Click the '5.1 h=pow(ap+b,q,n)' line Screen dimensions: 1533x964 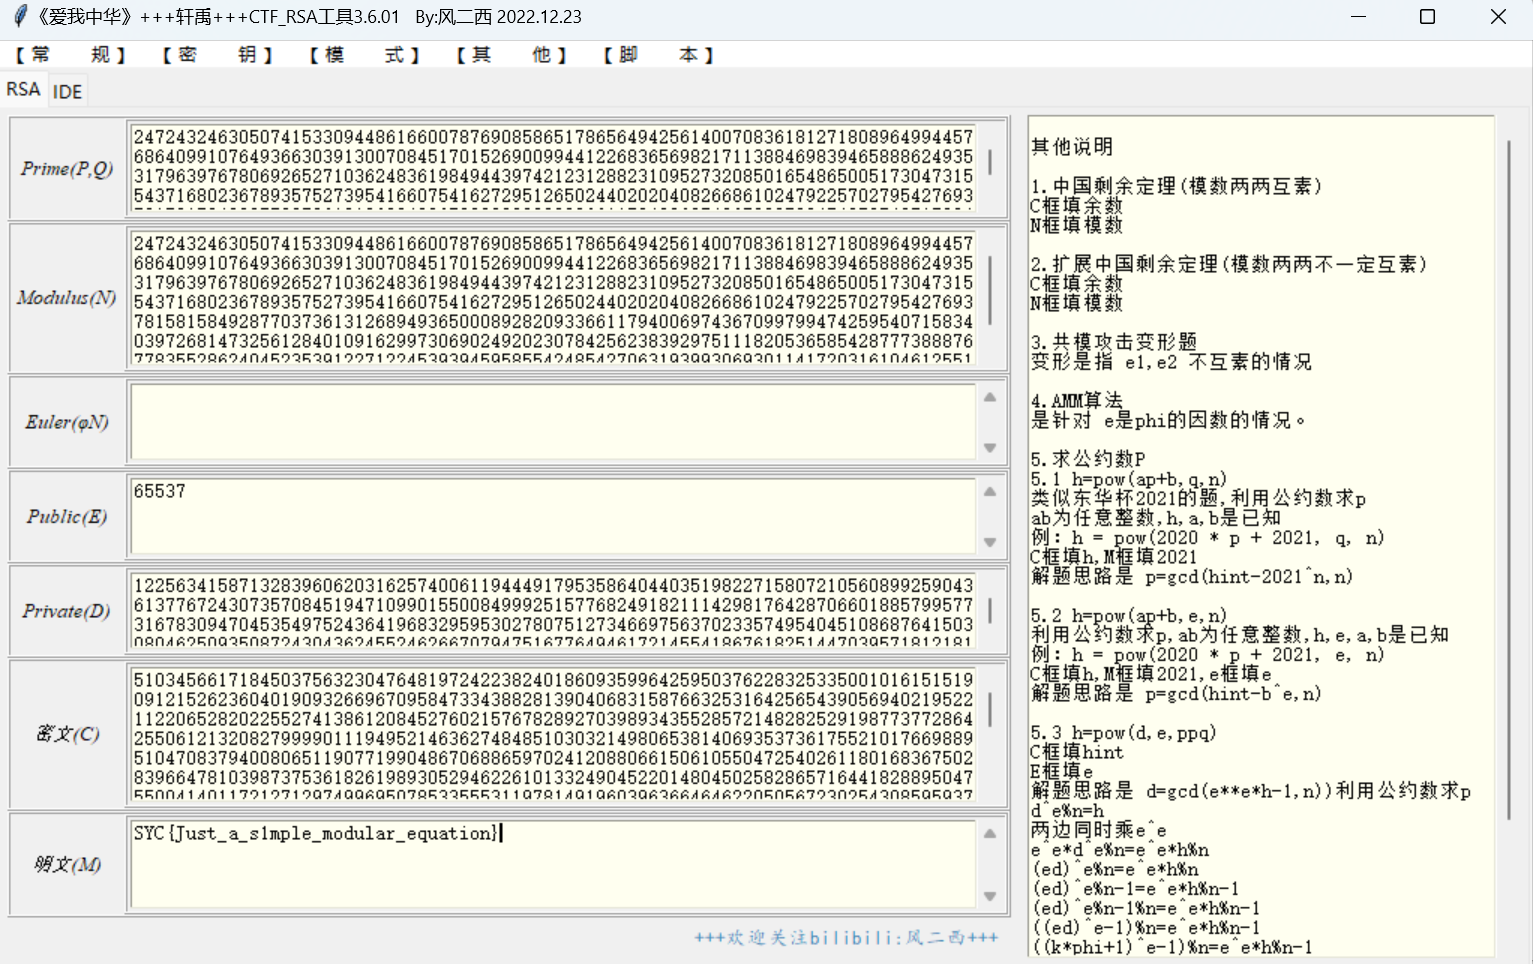(1129, 479)
